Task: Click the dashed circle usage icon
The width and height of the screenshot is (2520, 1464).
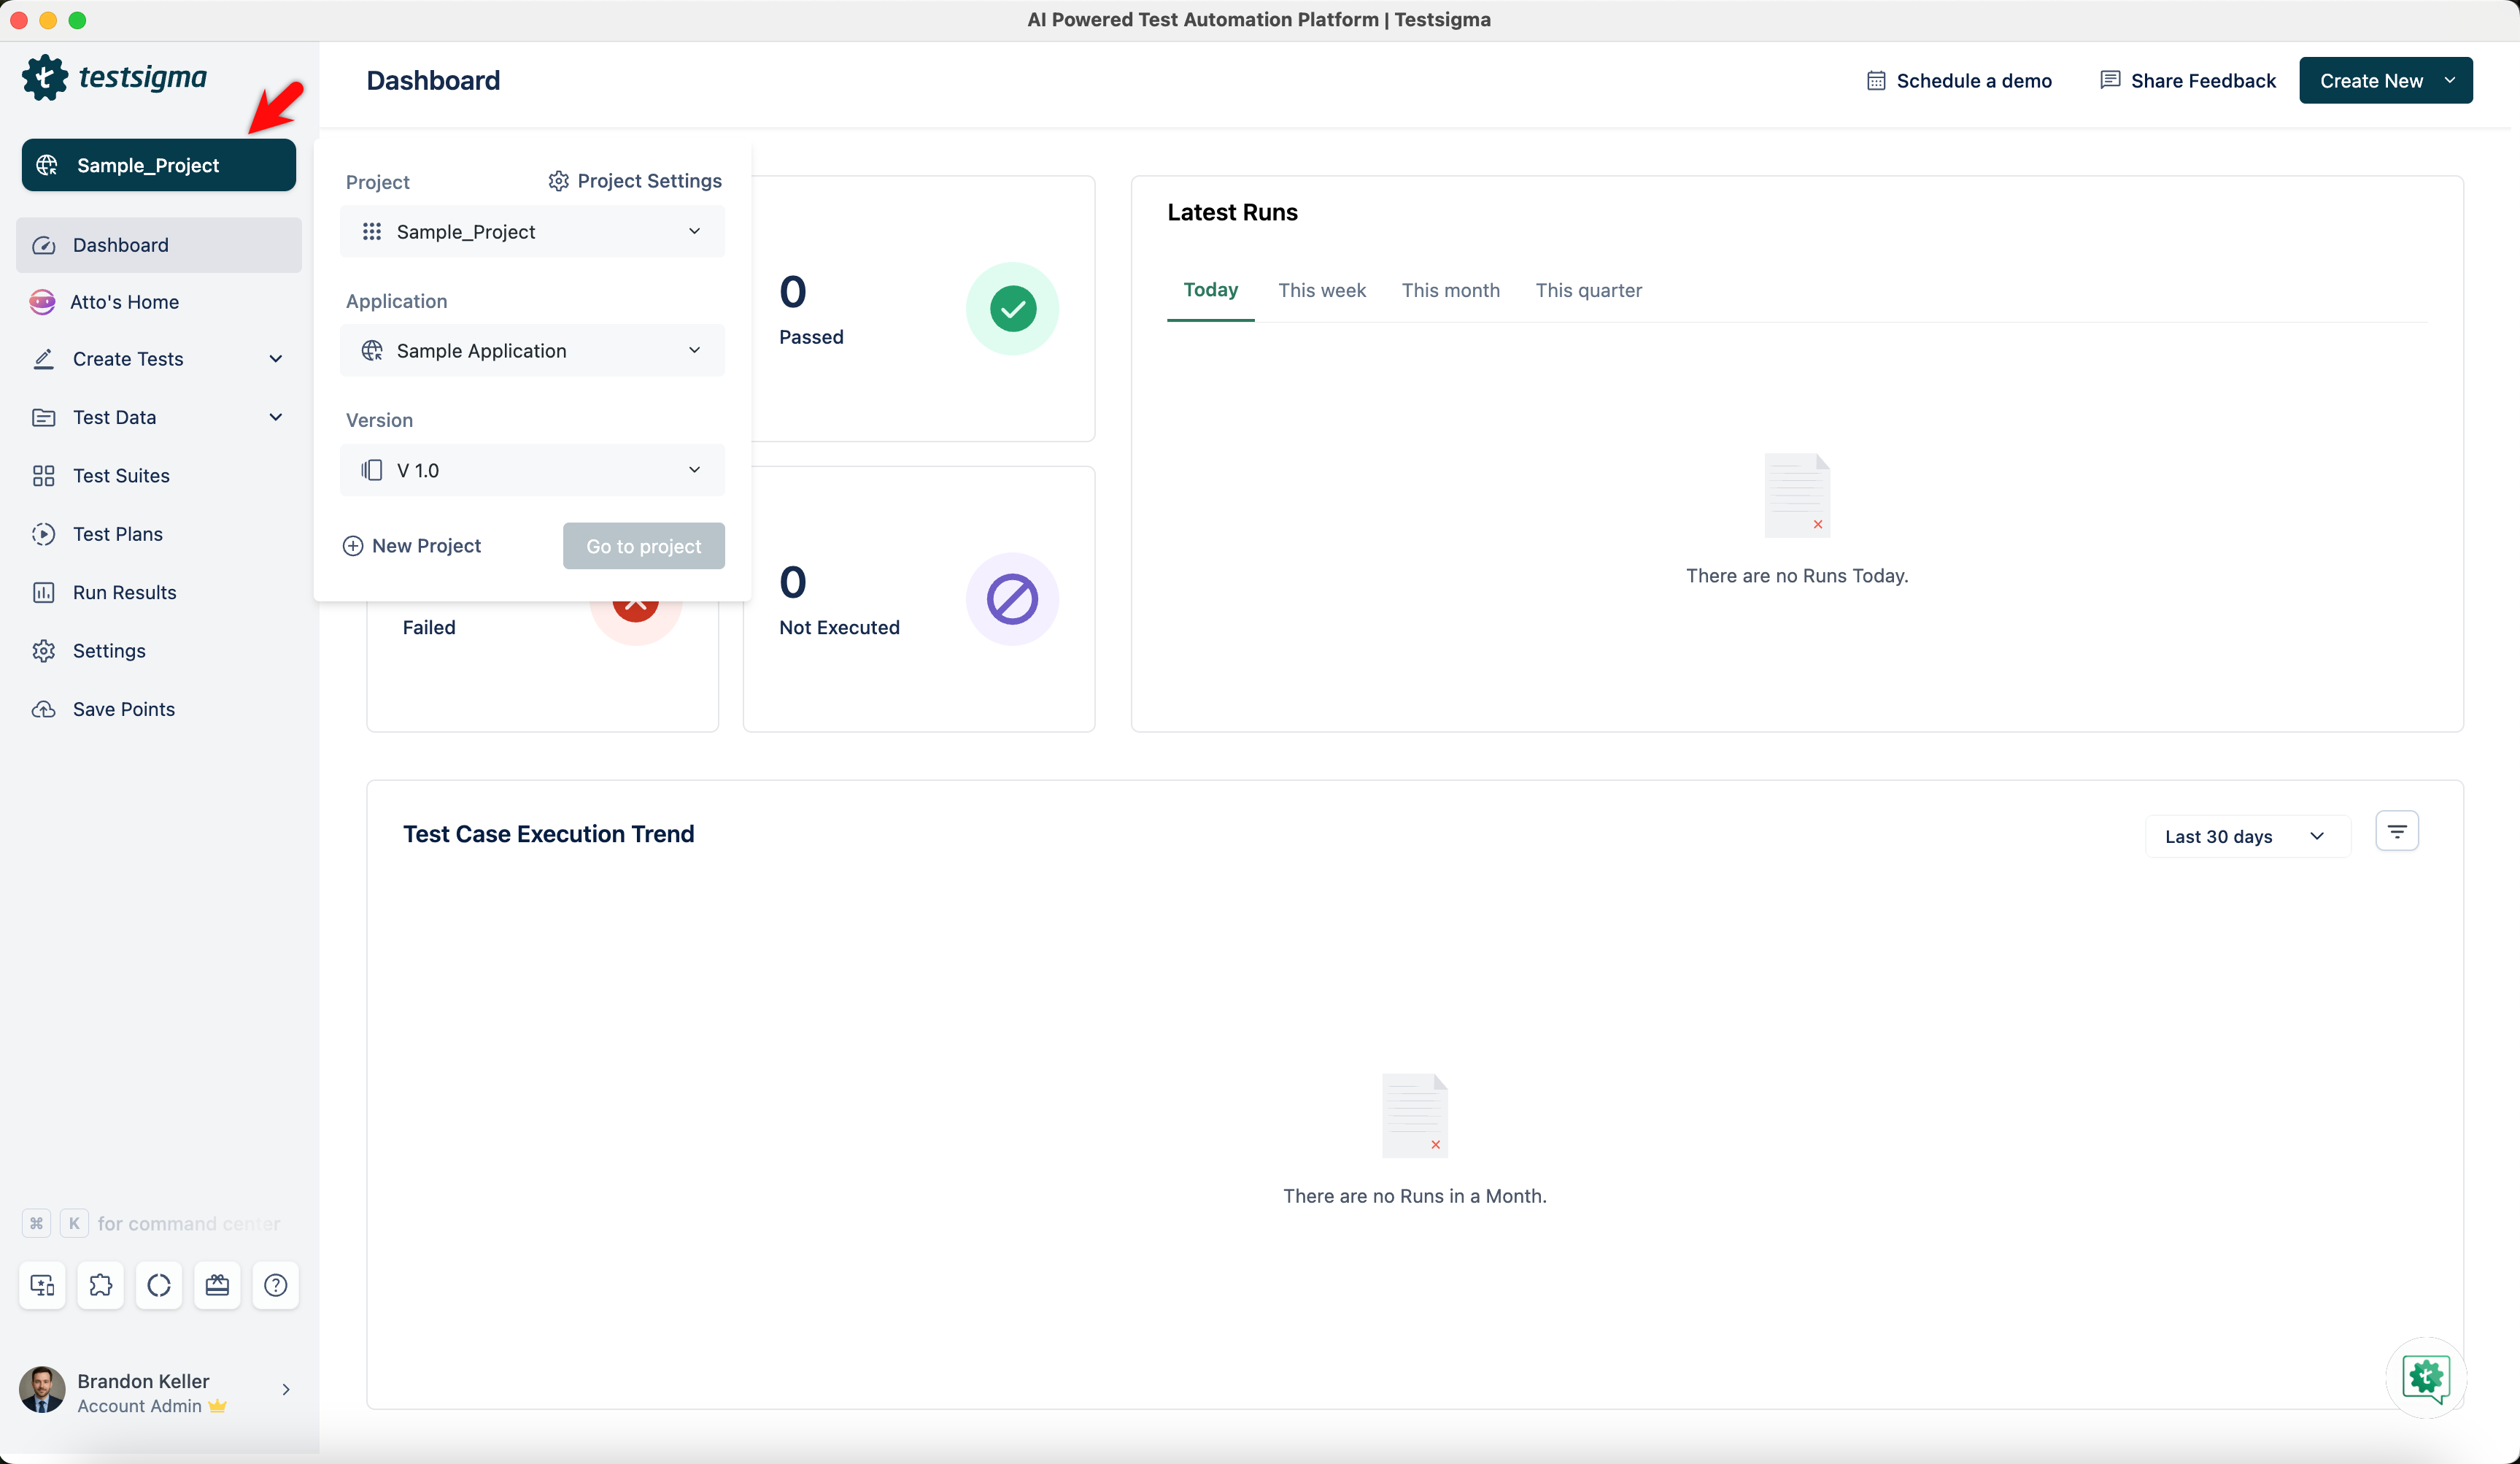Action: pos(159,1285)
